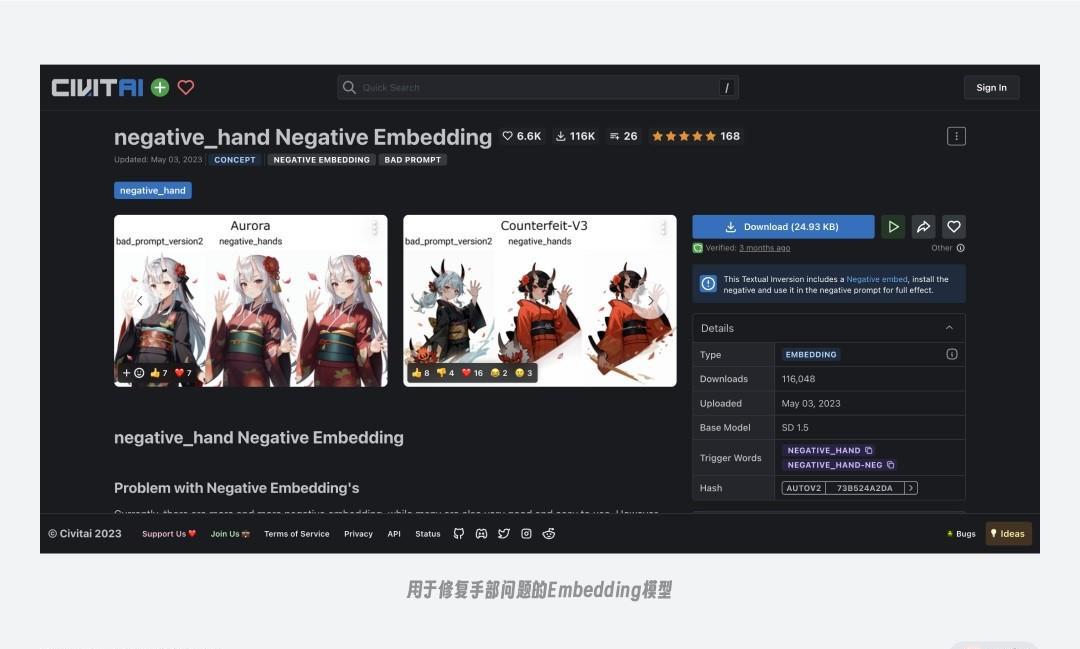Go to previous image in carousel
Image resolution: width=1080 pixels, height=649 pixels.
pos(140,300)
